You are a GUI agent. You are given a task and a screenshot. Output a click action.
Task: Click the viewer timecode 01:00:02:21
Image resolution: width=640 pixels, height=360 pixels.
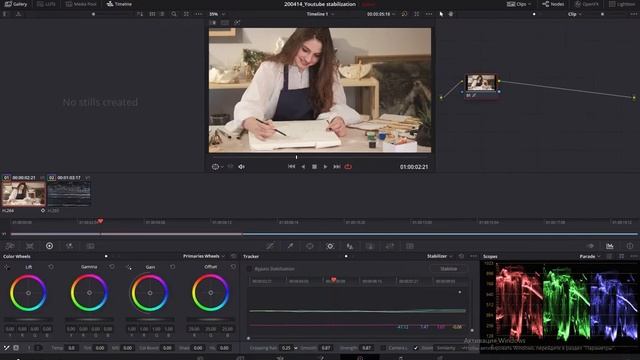pyautogui.click(x=414, y=167)
